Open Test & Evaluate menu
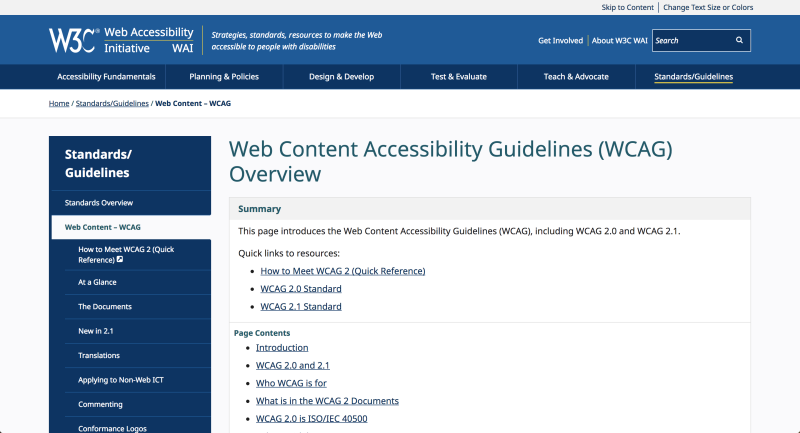800x433 pixels. 459,77
